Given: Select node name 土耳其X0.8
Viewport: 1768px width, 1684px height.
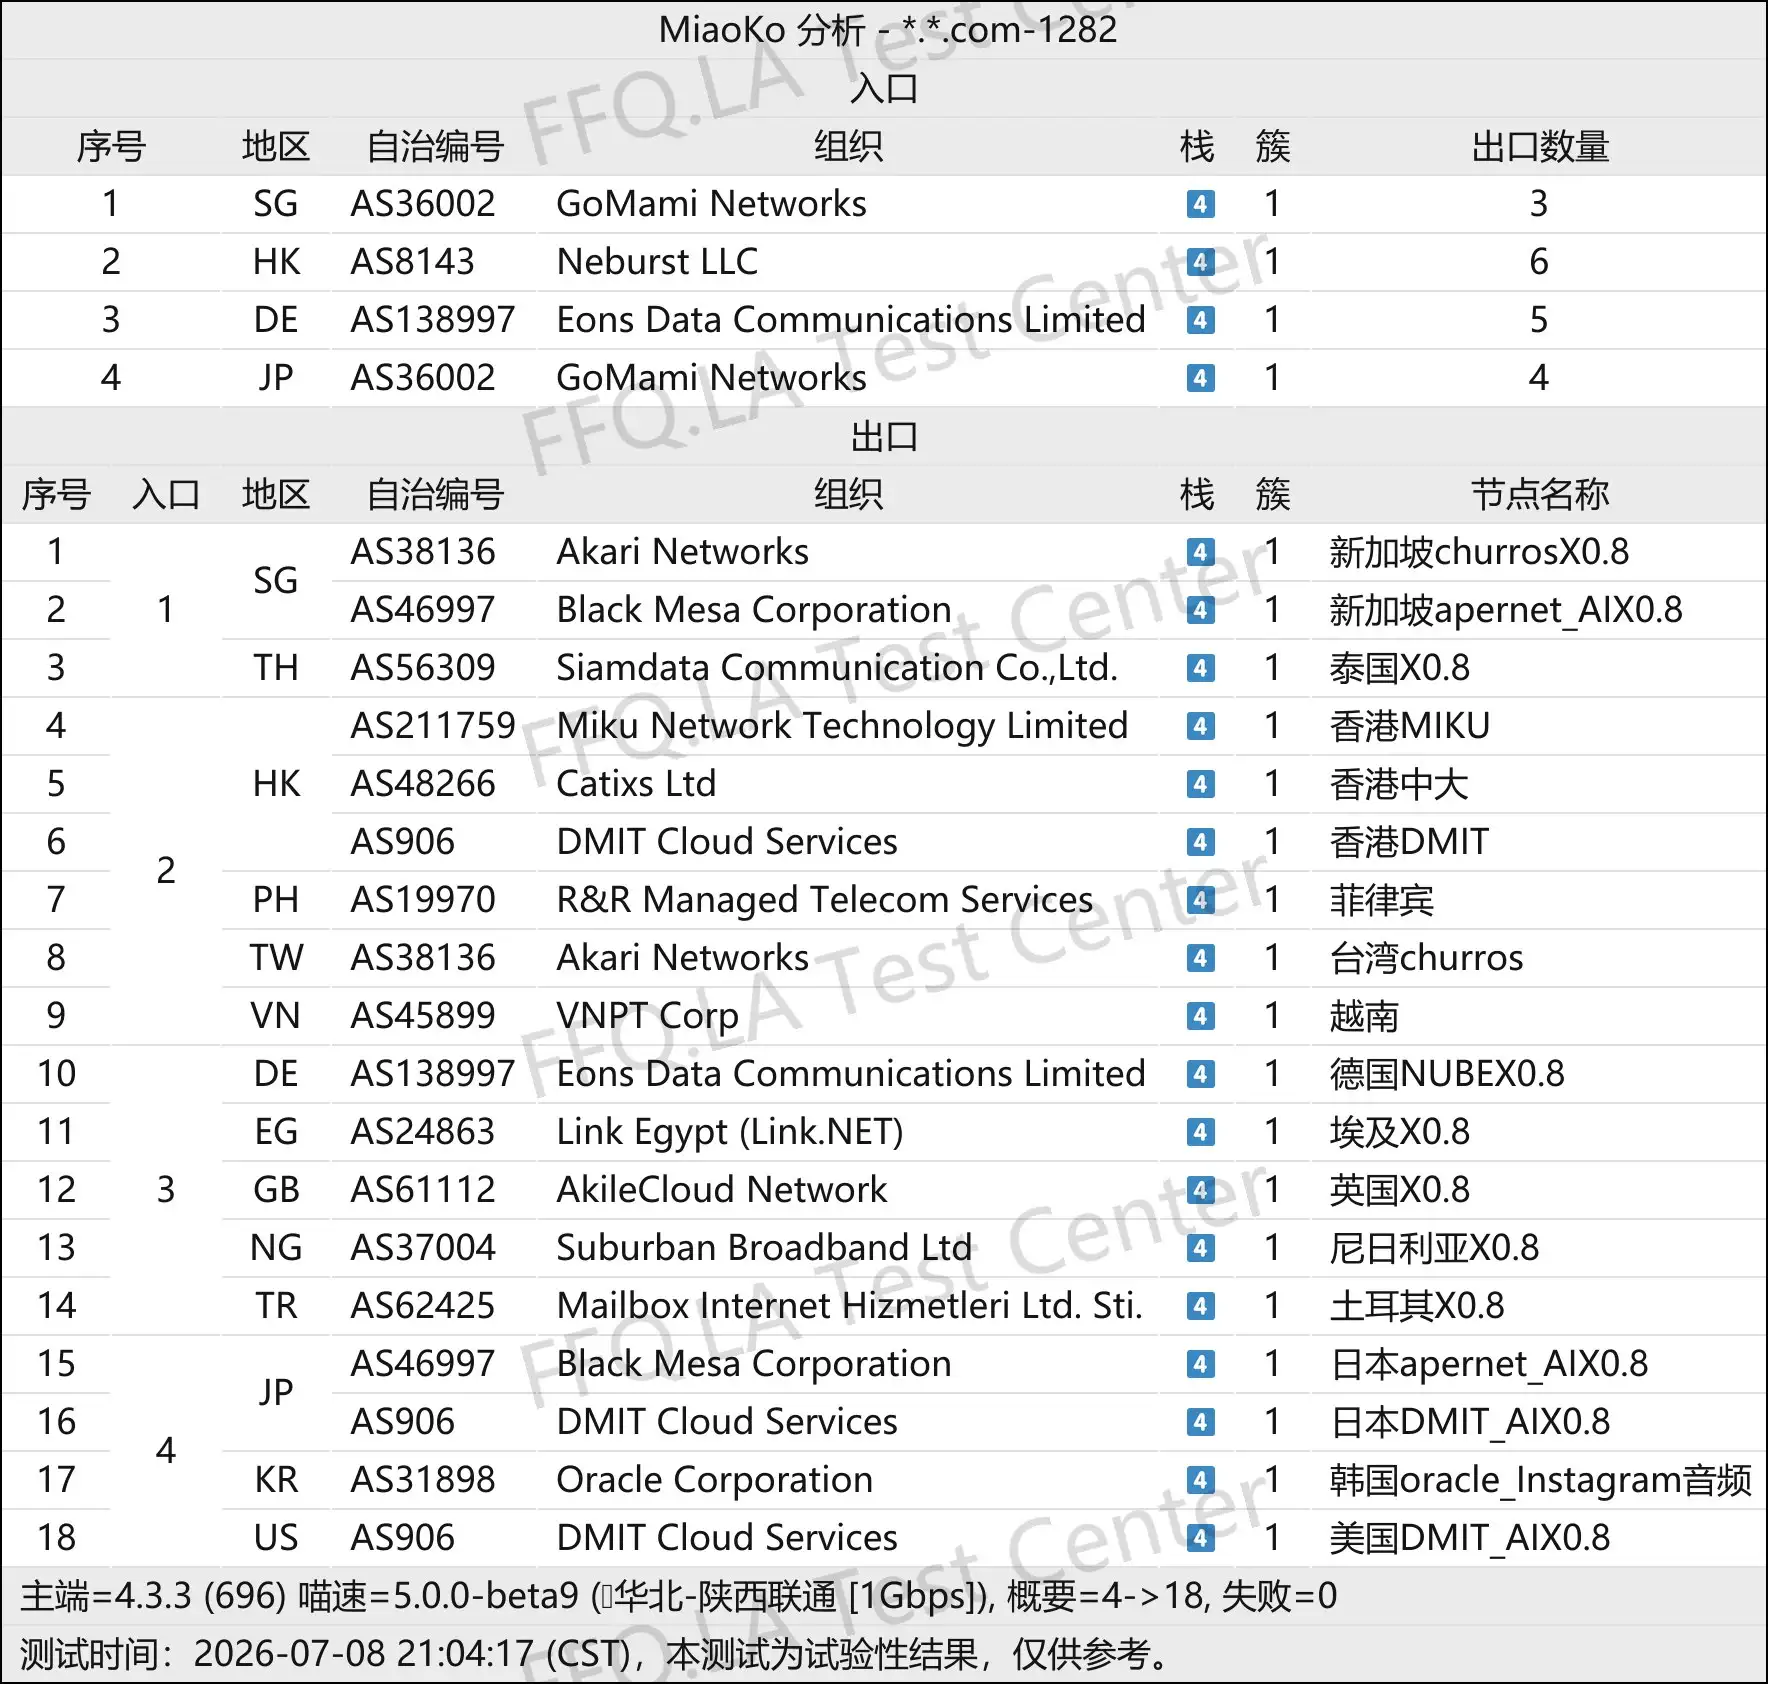Looking at the screenshot, I should point(1417,1306).
